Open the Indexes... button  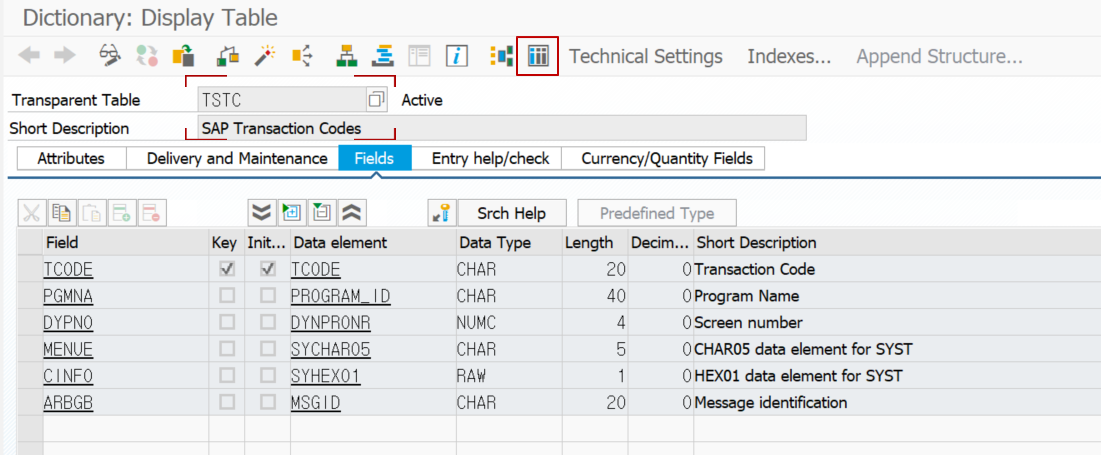click(789, 56)
